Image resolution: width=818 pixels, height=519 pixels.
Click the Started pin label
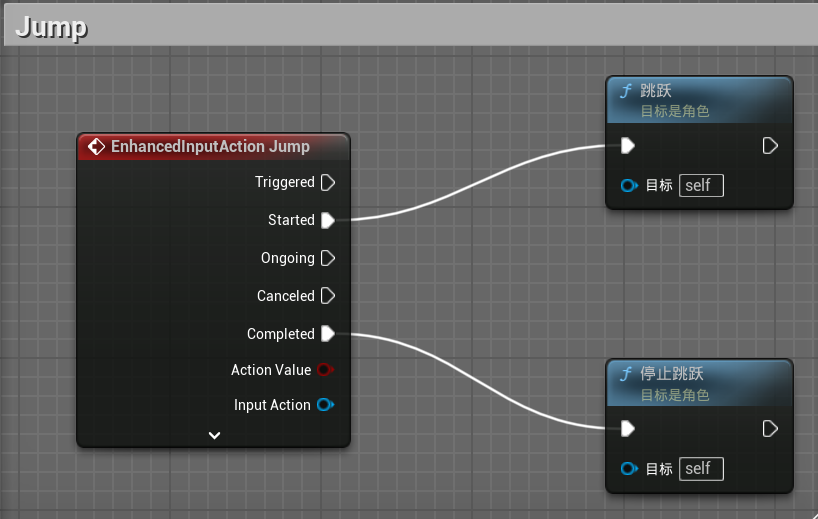coord(291,220)
